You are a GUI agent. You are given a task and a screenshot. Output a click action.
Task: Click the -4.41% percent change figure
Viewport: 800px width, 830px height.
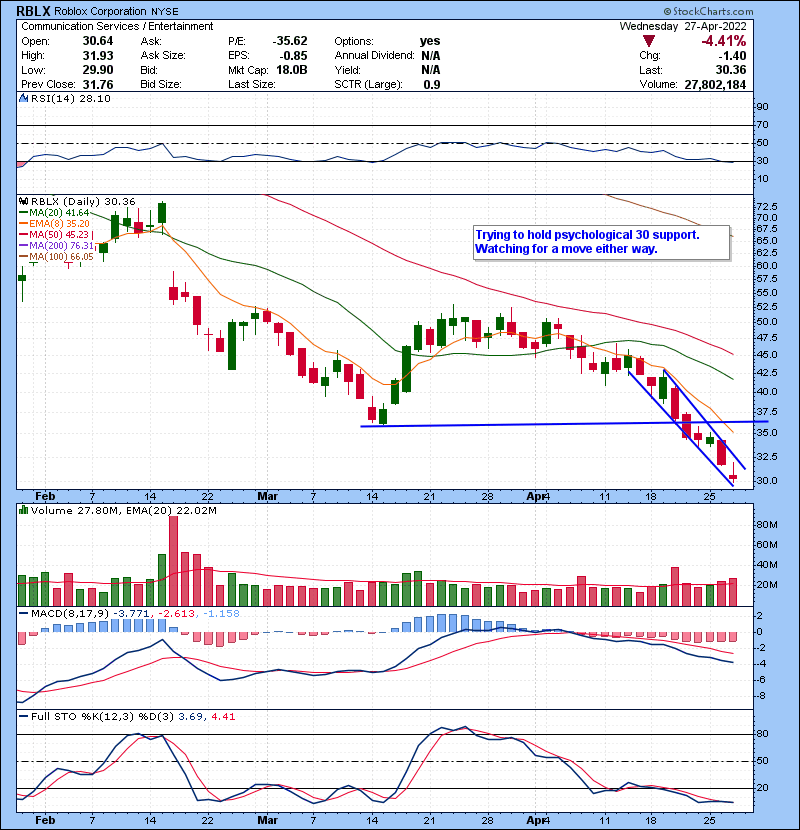pyautogui.click(x=724, y=41)
